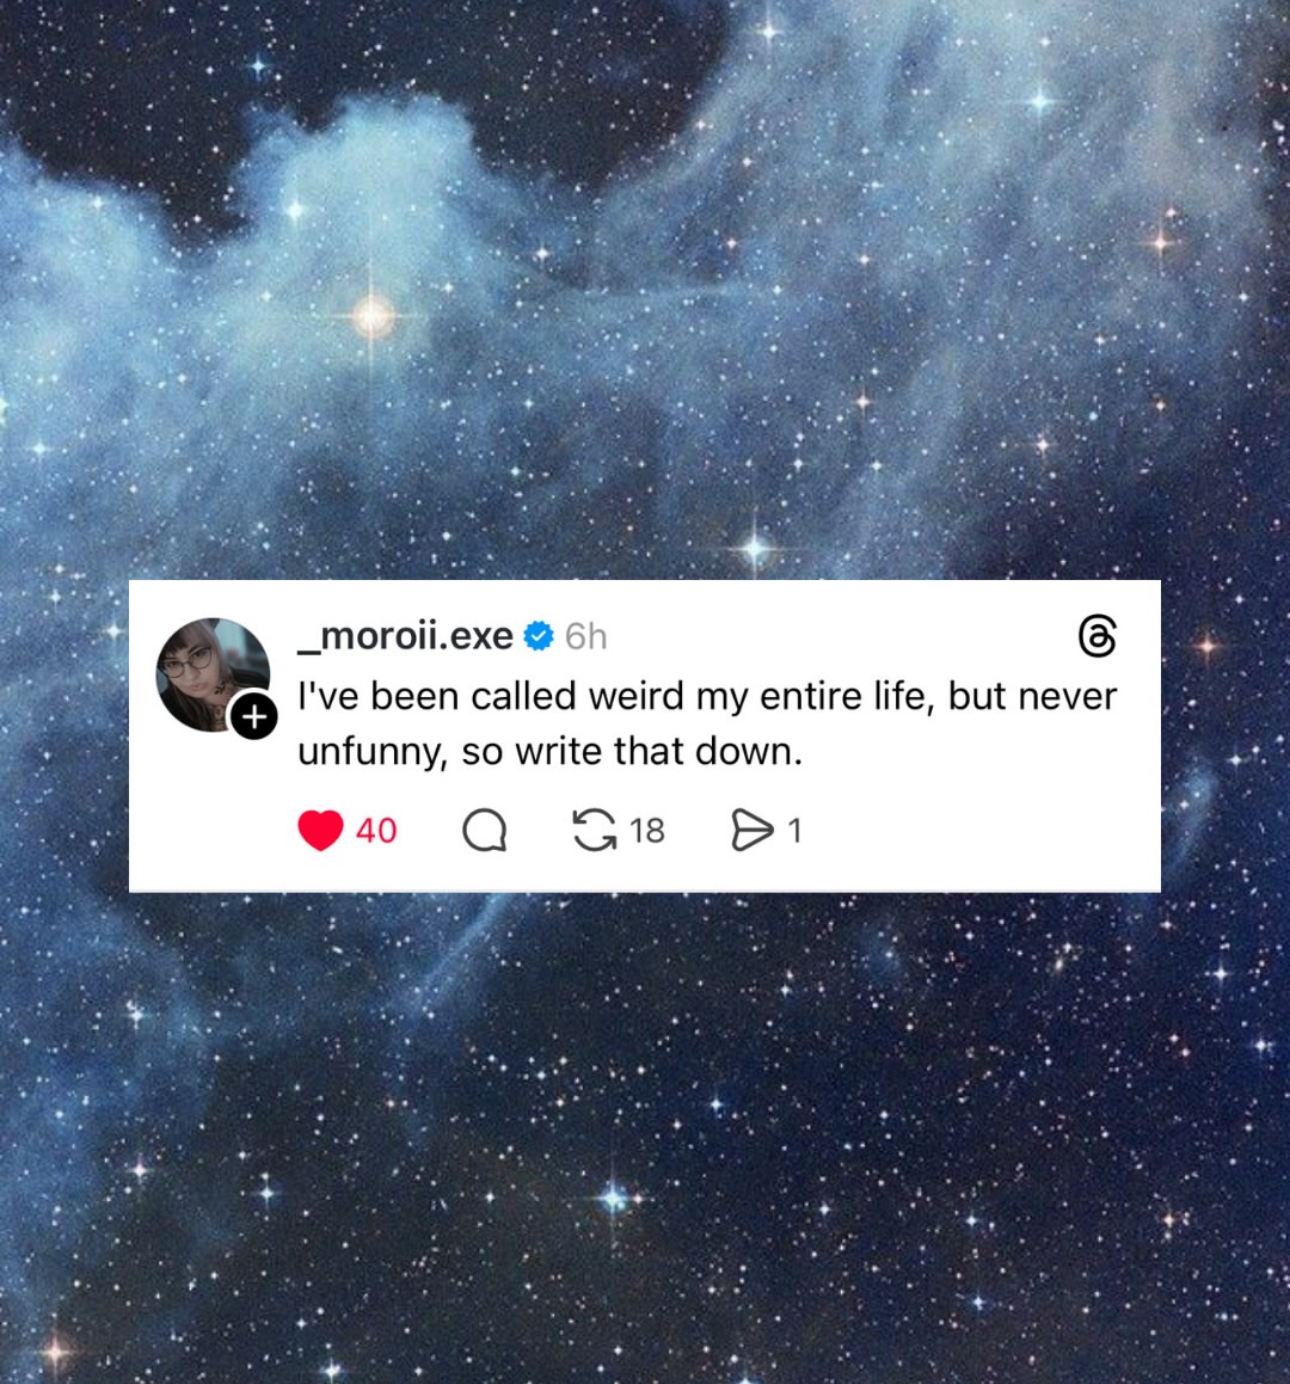Image resolution: width=1290 pixels, height=1384 pixels.
Task: Click the share count of 1
Action: coord(794,830)
